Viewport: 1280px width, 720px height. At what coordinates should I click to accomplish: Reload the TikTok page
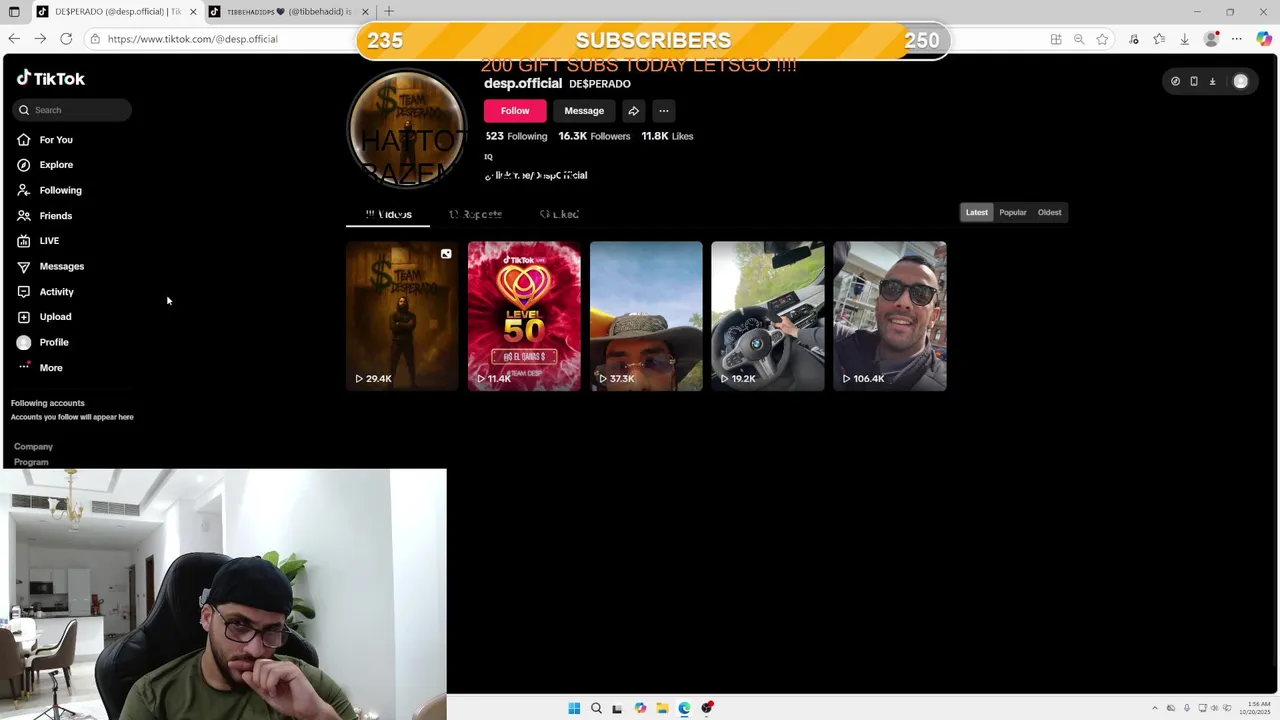coord(66,39)
